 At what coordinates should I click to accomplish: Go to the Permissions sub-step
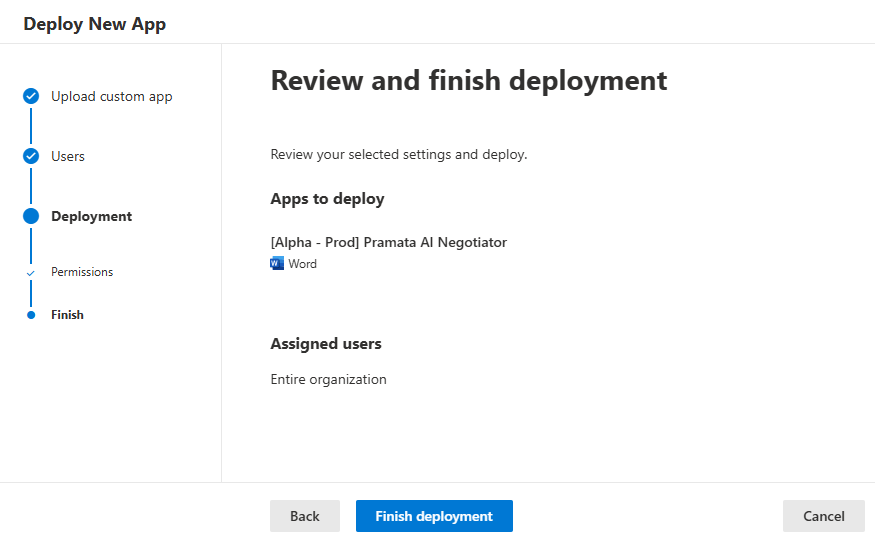(82, 272)
